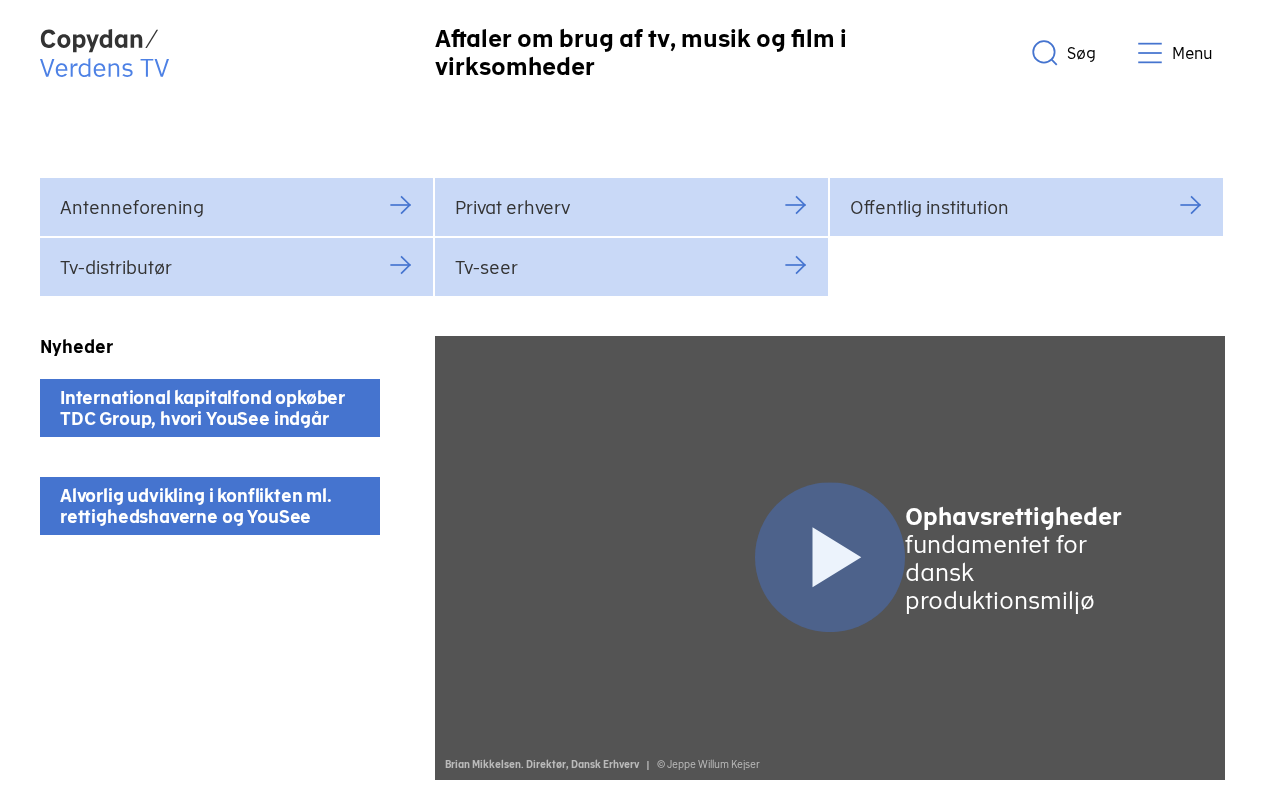Click the arrow icon beside Tv-distributør
Screen dimensions: 1280x800
(x=400, y=265)
